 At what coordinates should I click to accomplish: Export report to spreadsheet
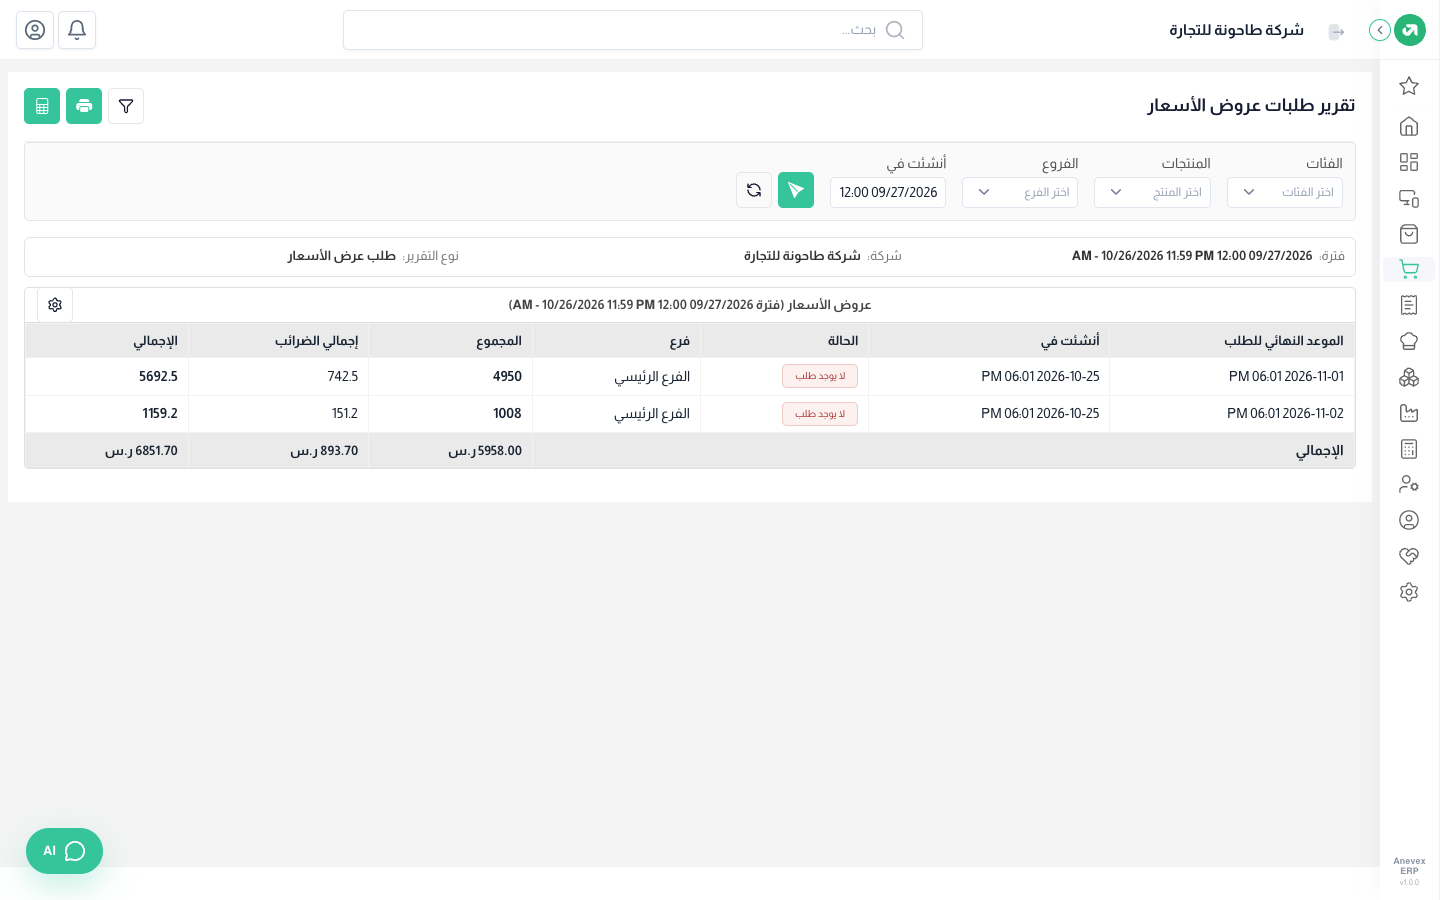(42, 106)
